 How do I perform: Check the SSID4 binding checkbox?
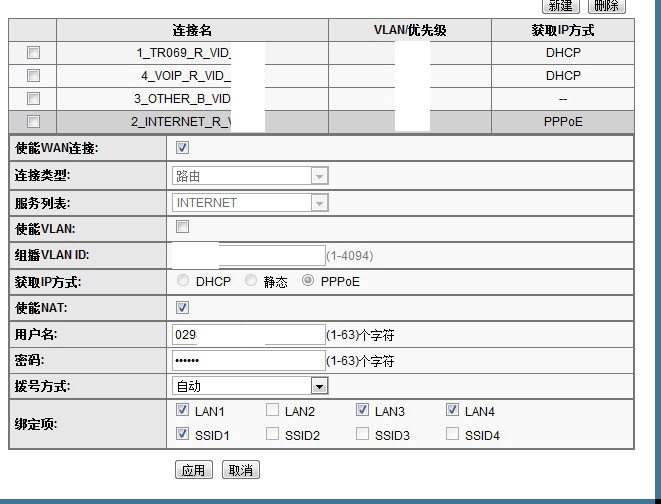(452, 434)
